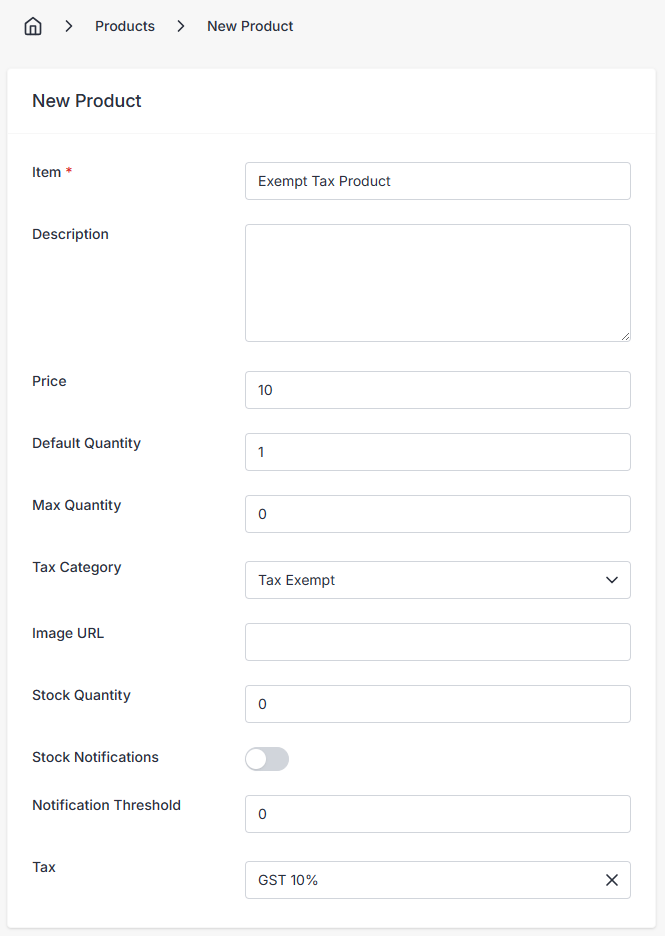Select the Stock Quantity input
Viewport: 665px width, 936px height.
tap(437, 704)
